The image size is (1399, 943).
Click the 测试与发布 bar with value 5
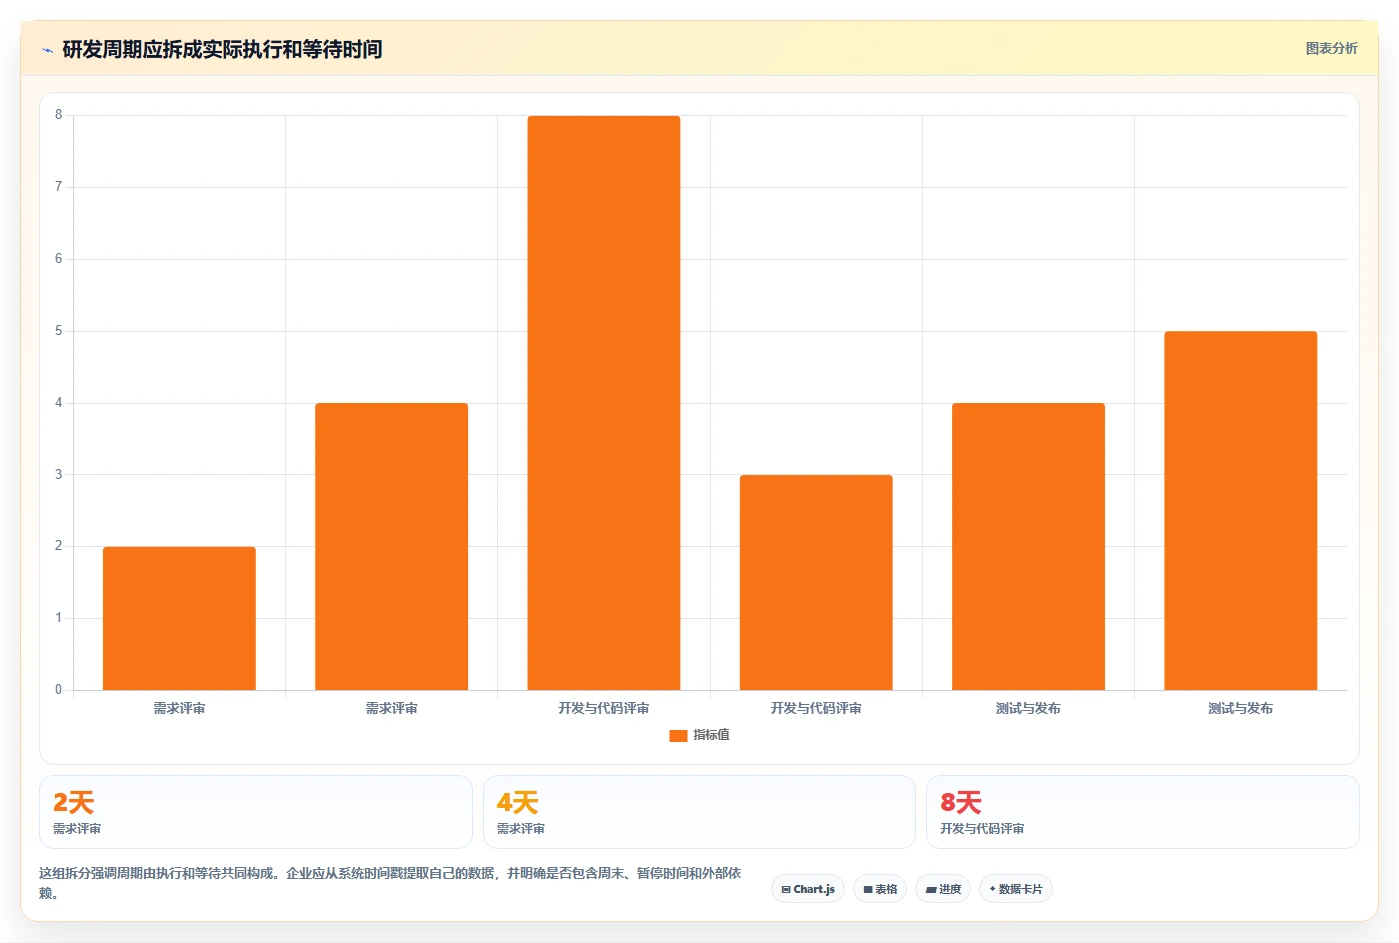tap(1240, 510)
